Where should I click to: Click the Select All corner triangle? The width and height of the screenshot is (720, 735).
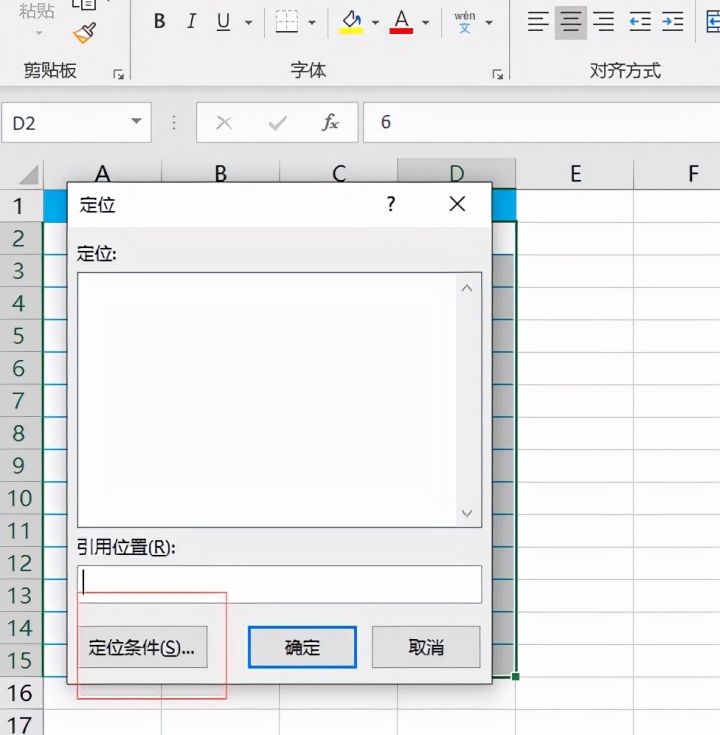pos(28,175)
